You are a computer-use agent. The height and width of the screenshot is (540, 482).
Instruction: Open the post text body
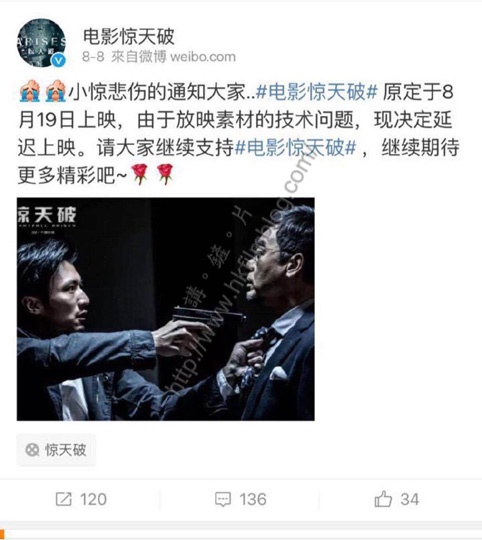click(238, 134)
